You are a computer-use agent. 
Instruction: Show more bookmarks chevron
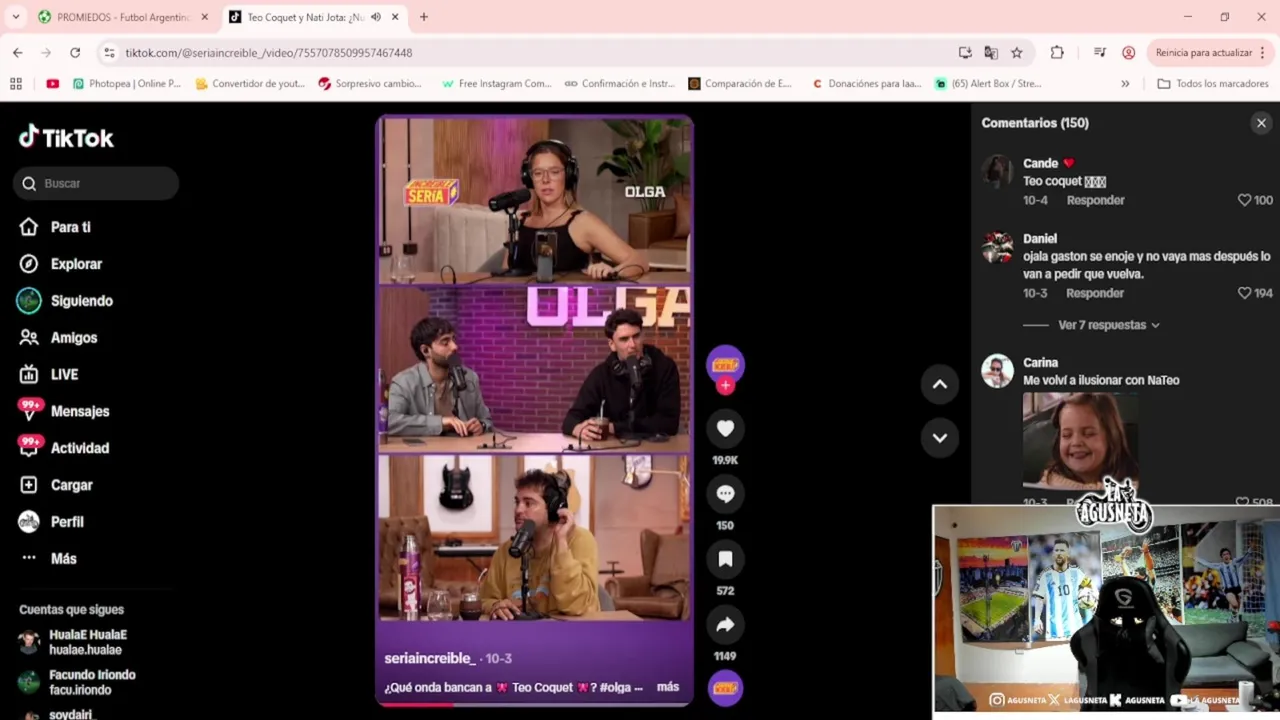(x=1125, y=84)
